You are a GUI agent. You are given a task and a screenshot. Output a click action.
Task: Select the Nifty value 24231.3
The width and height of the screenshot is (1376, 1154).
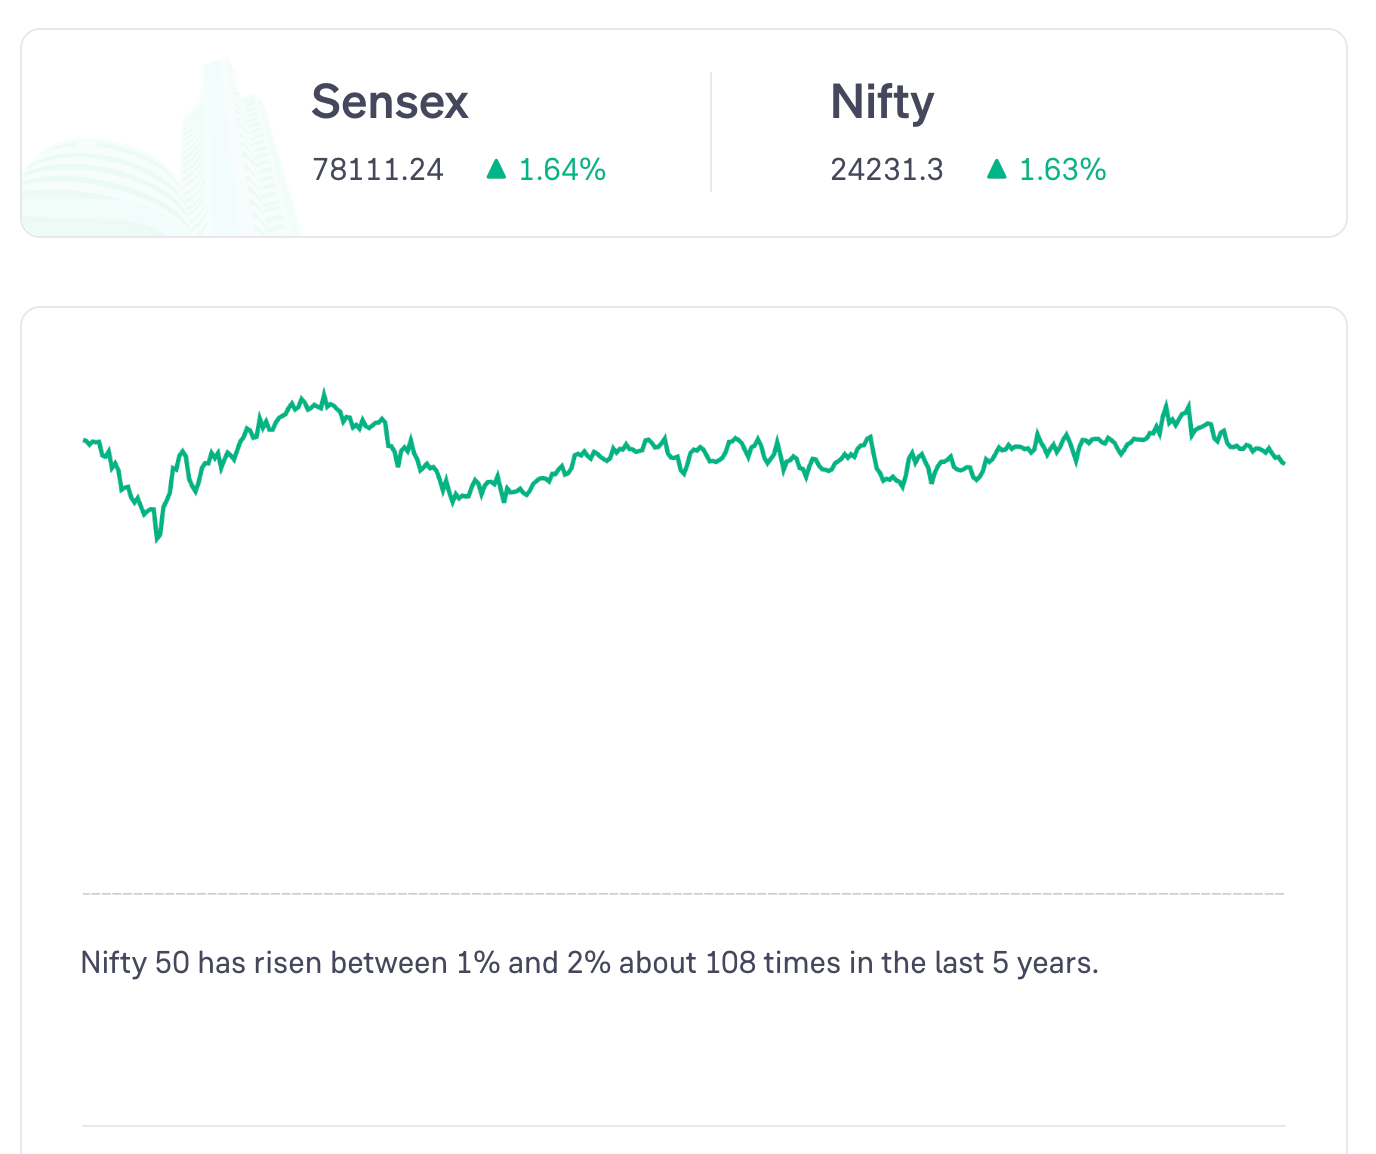886,170
